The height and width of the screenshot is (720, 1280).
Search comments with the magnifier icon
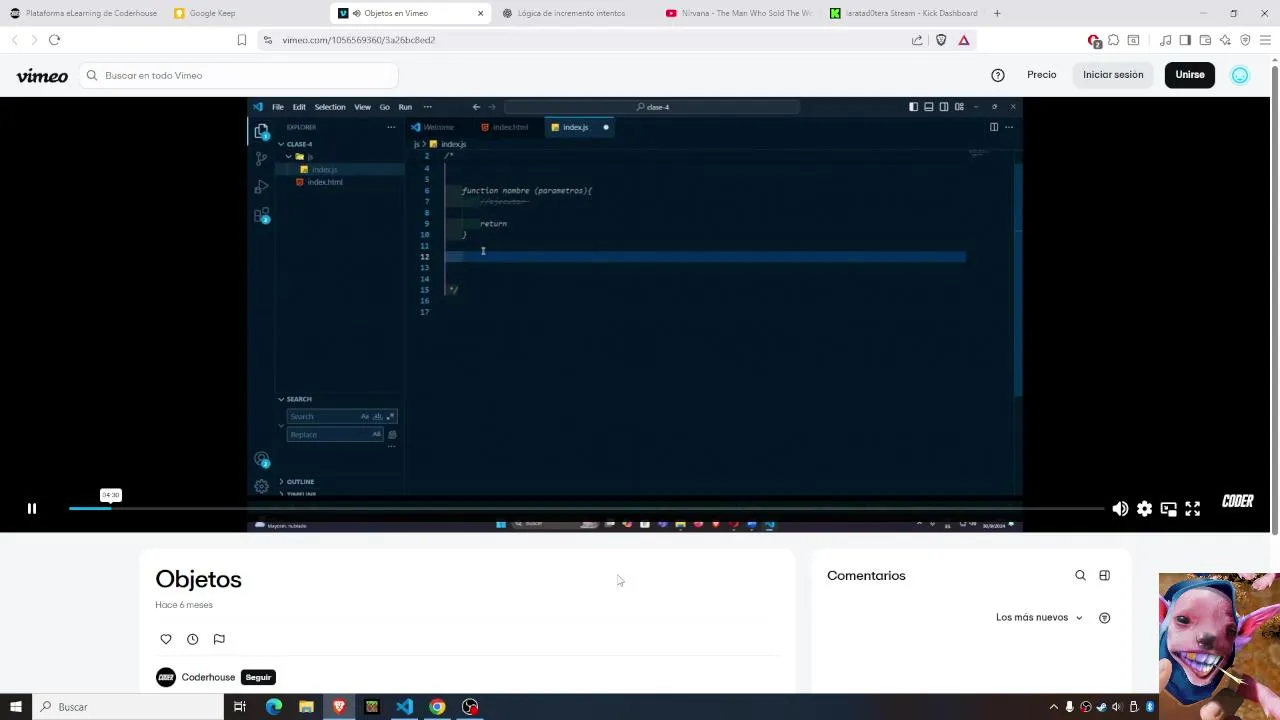(x=1080, y=576)
